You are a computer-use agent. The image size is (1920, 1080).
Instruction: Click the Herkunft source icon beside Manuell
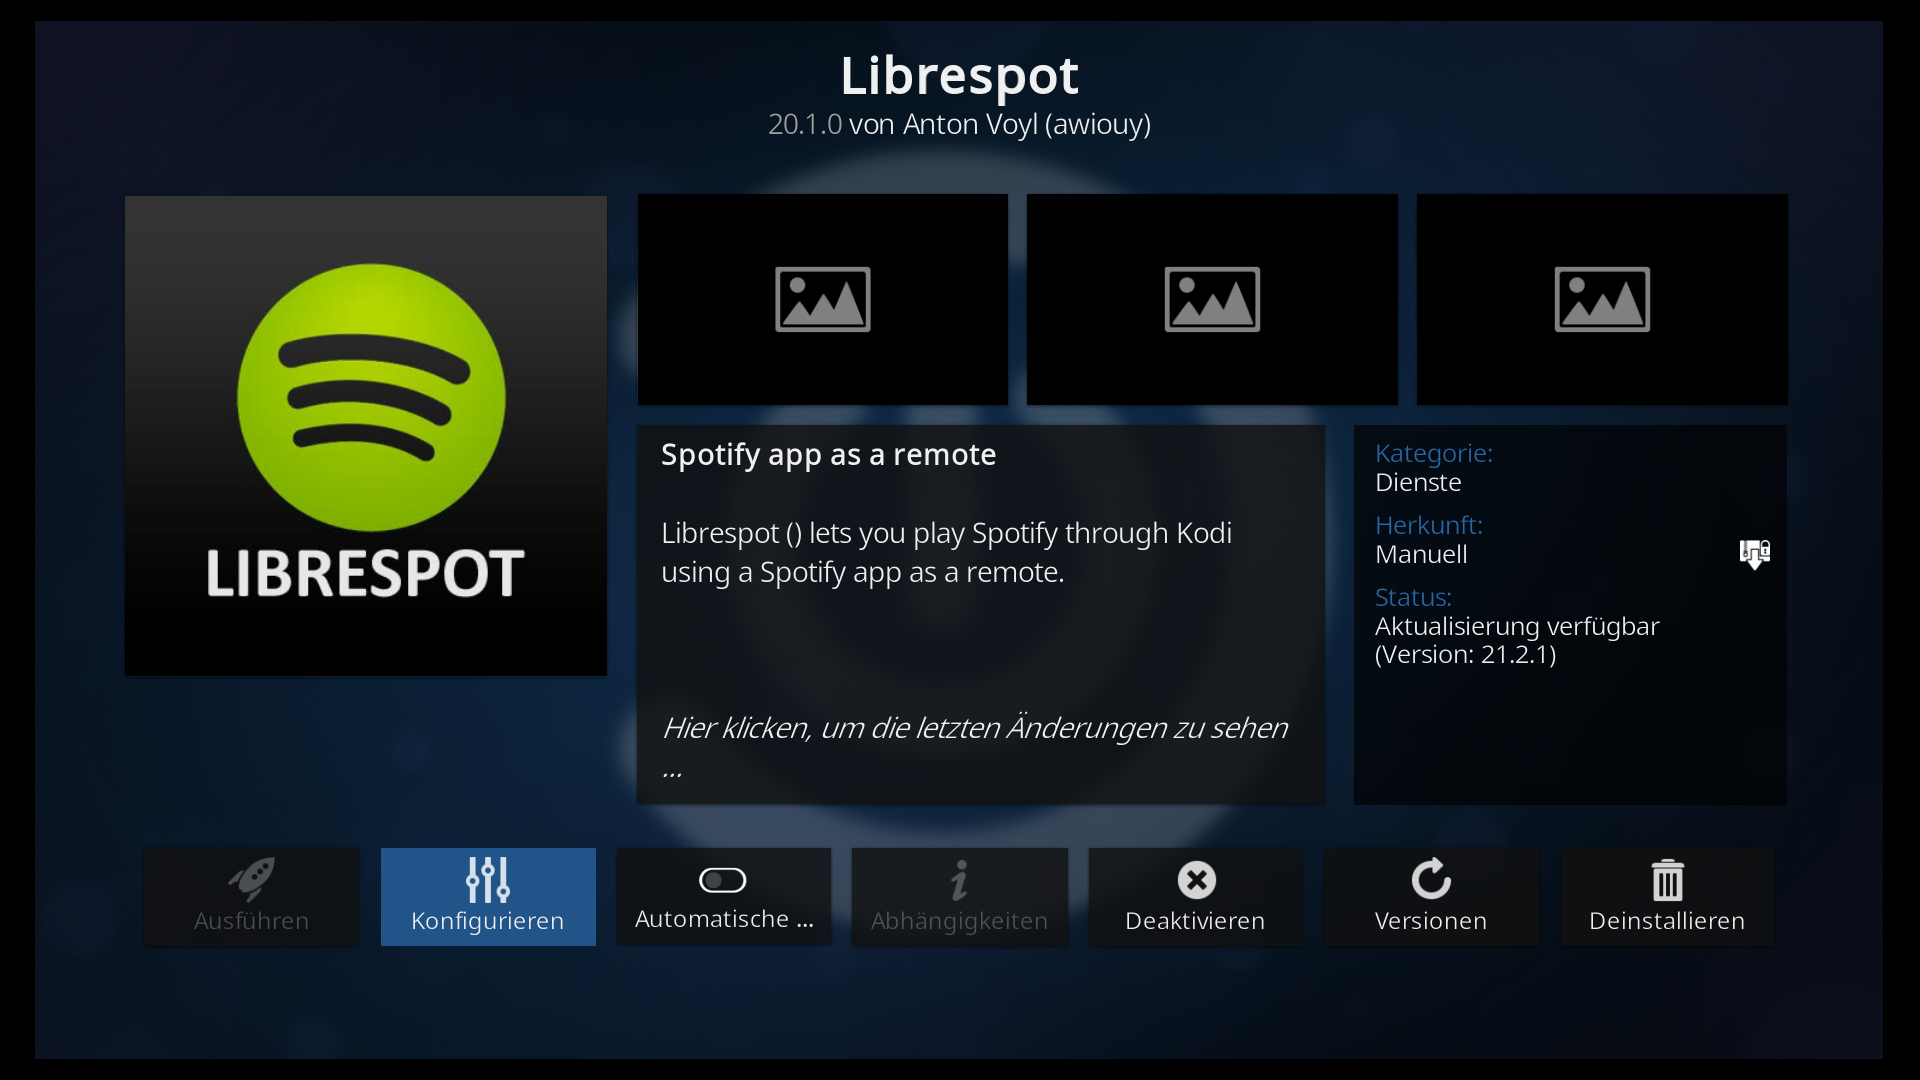coord(1754,554)
